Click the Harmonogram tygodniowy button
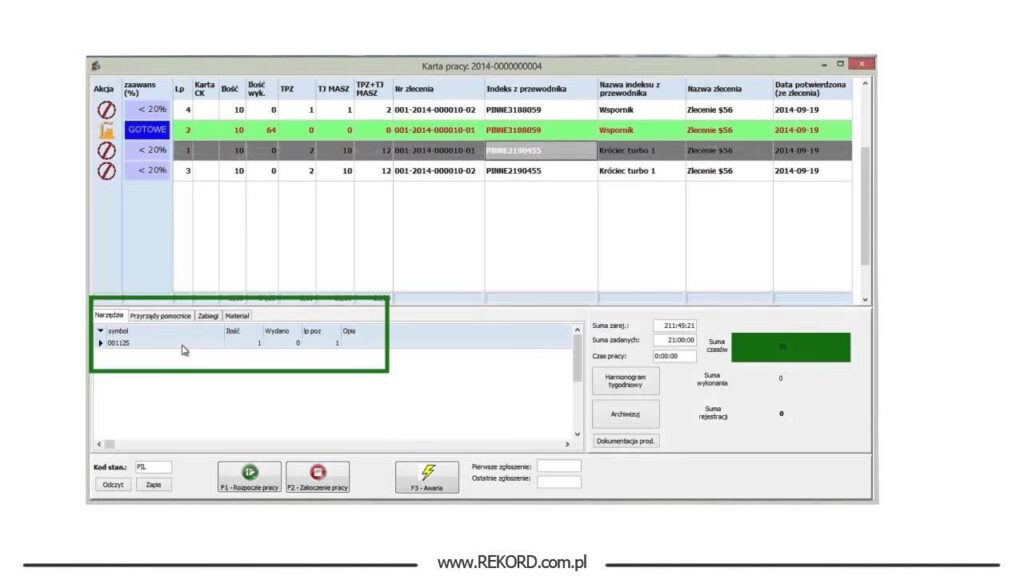 pos(626,381)
